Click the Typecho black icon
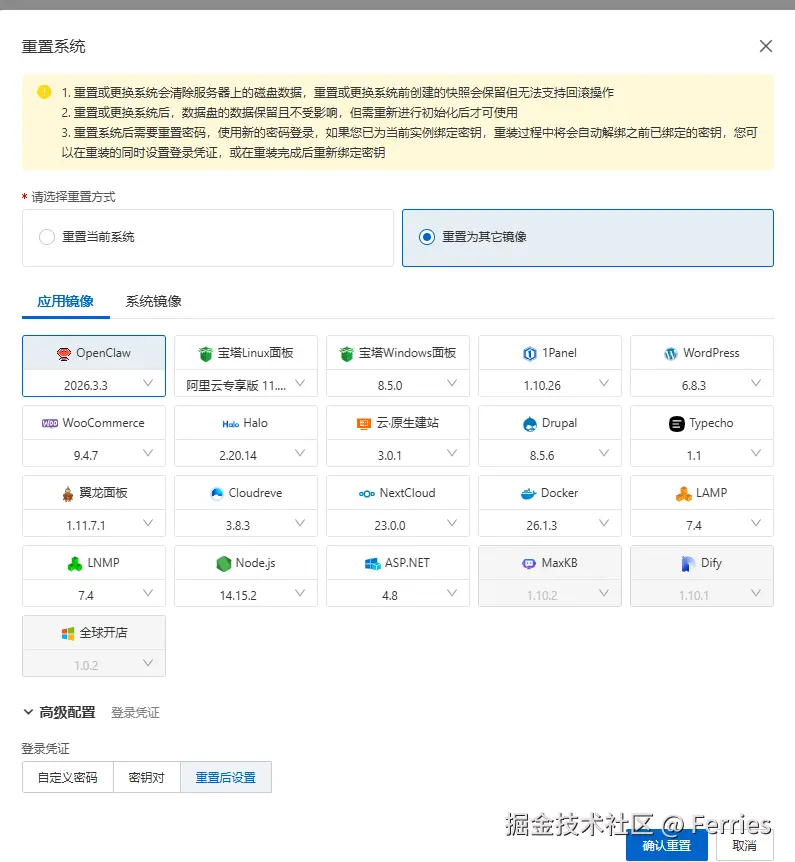795x862 pixels. 677,424
